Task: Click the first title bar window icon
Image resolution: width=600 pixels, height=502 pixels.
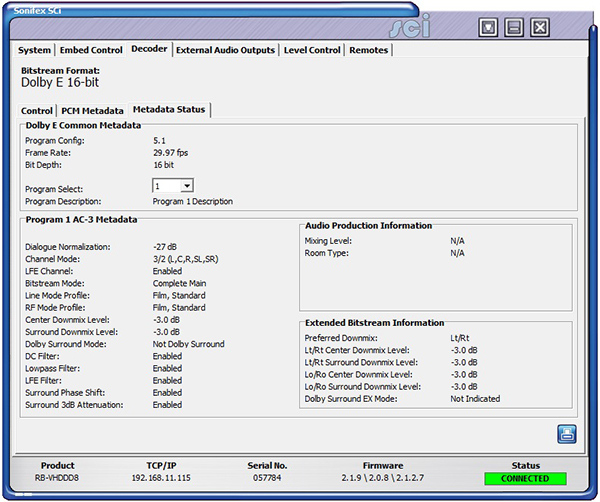Action: pyautogui.click(x=488, y=28)
